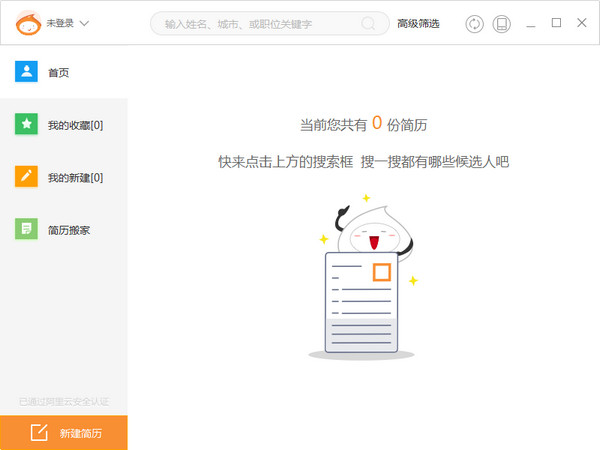Click the user avatar logo

click(29, 23)
